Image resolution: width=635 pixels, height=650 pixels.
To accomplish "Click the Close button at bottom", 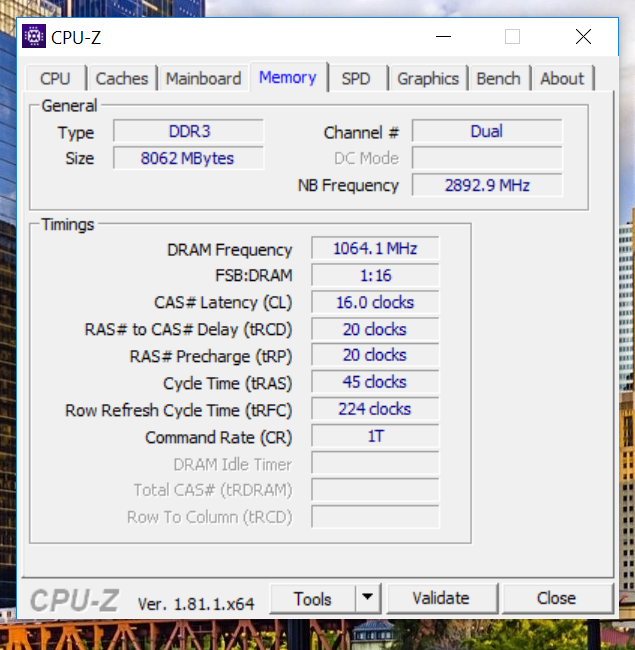I will click(x=557, y=599).
